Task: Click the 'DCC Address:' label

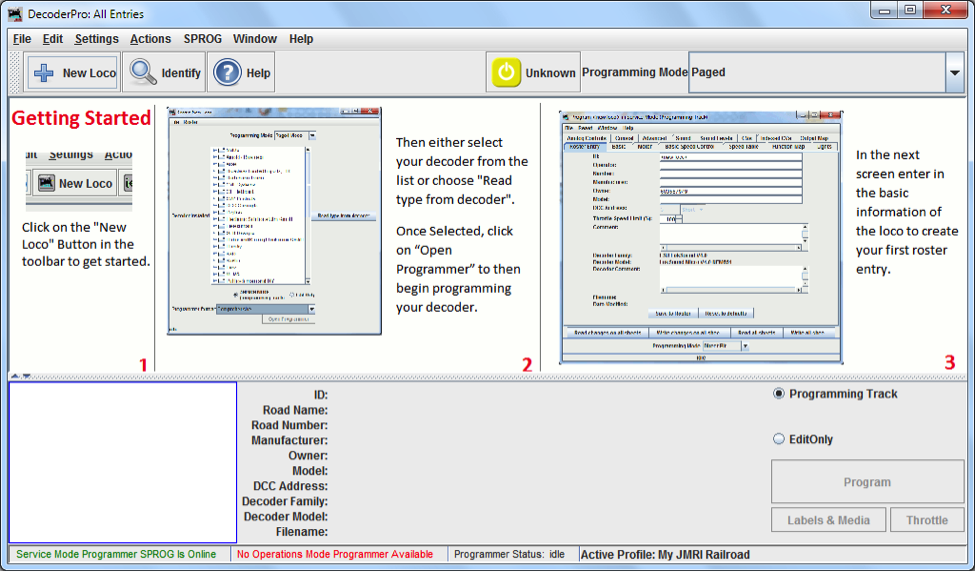Action: point(290,486)
